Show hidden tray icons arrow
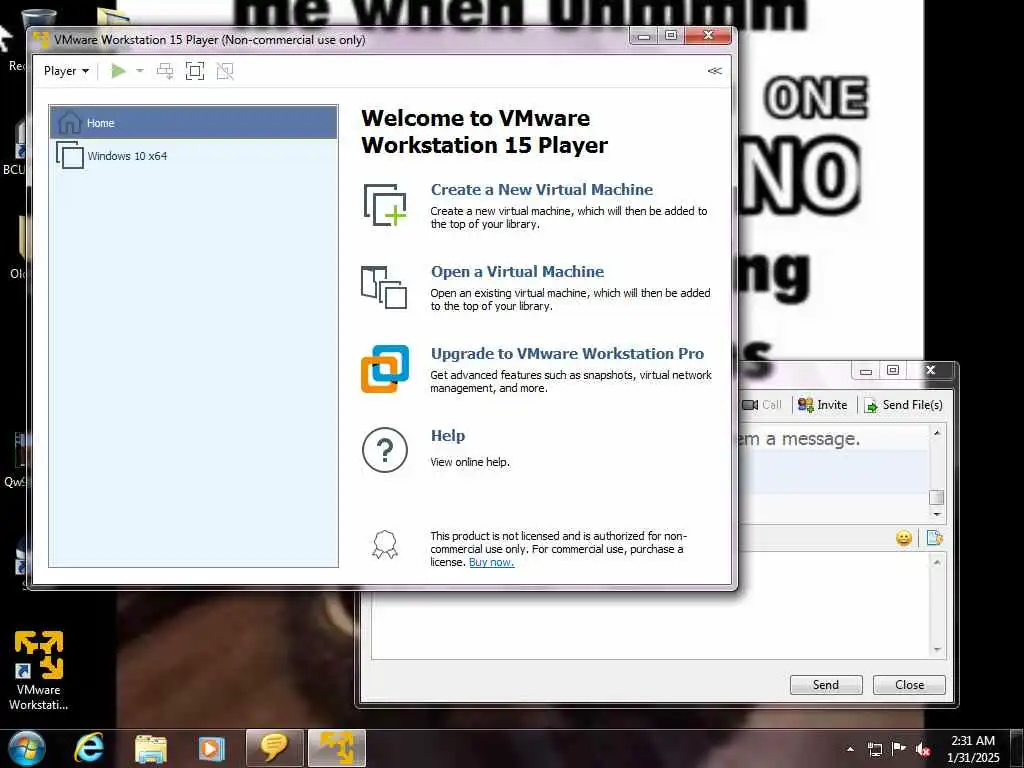1024x768 pixels. 850,749
